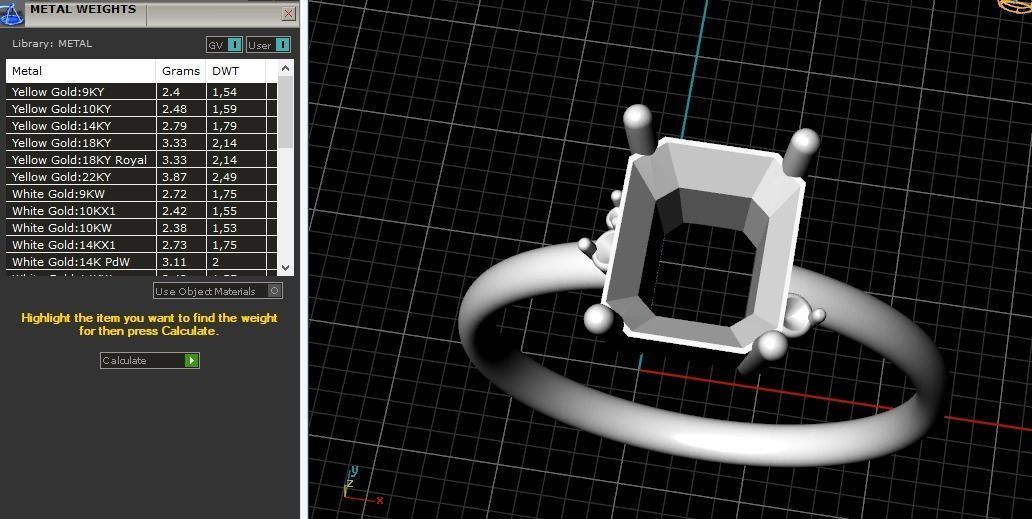This screenshot has height=519, width=1032.
Task: Click the 3.11 grams value
Action: [x=174, y=262]
